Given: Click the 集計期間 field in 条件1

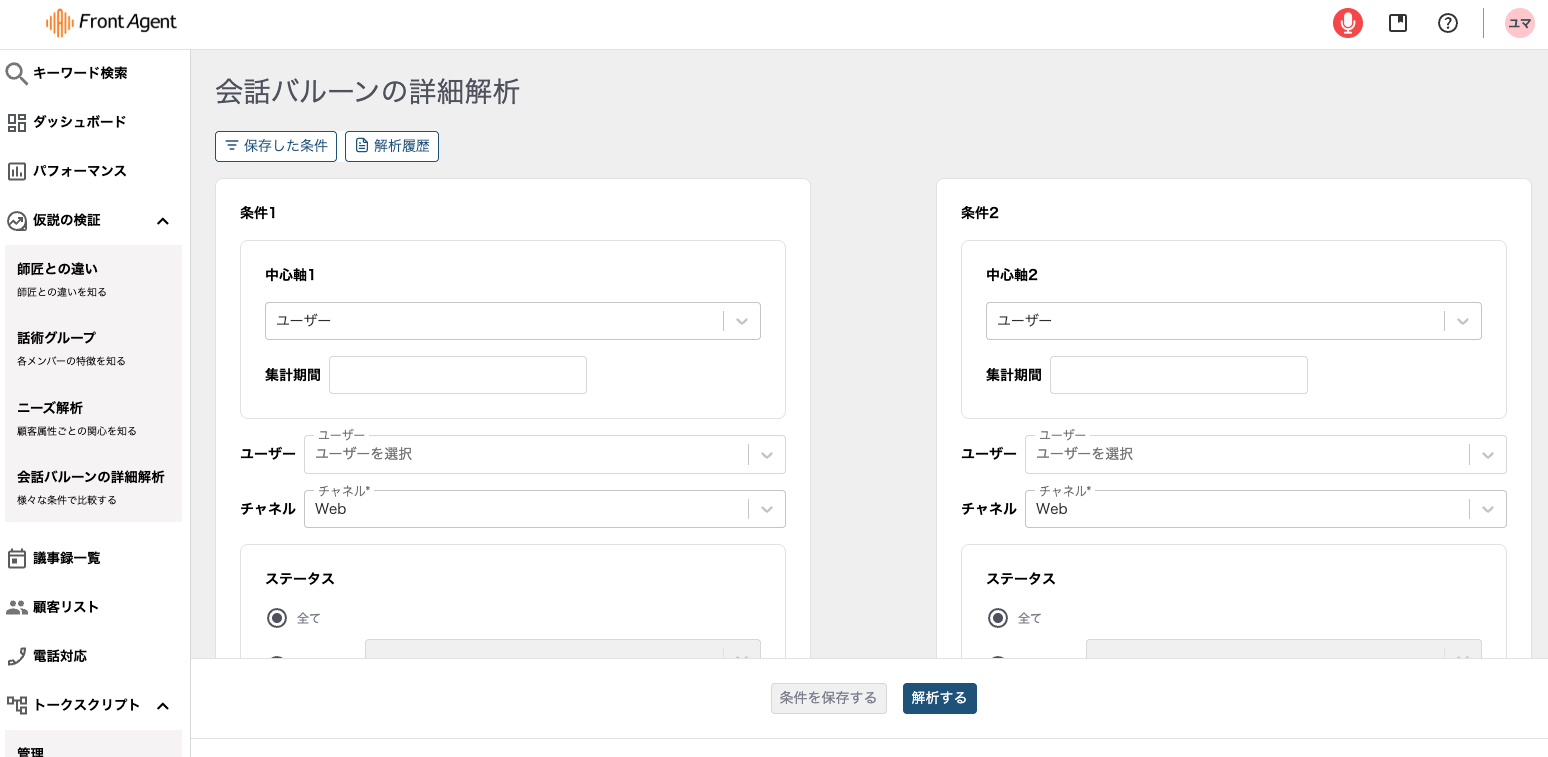Looking at the screenshot, I should 458,375.
